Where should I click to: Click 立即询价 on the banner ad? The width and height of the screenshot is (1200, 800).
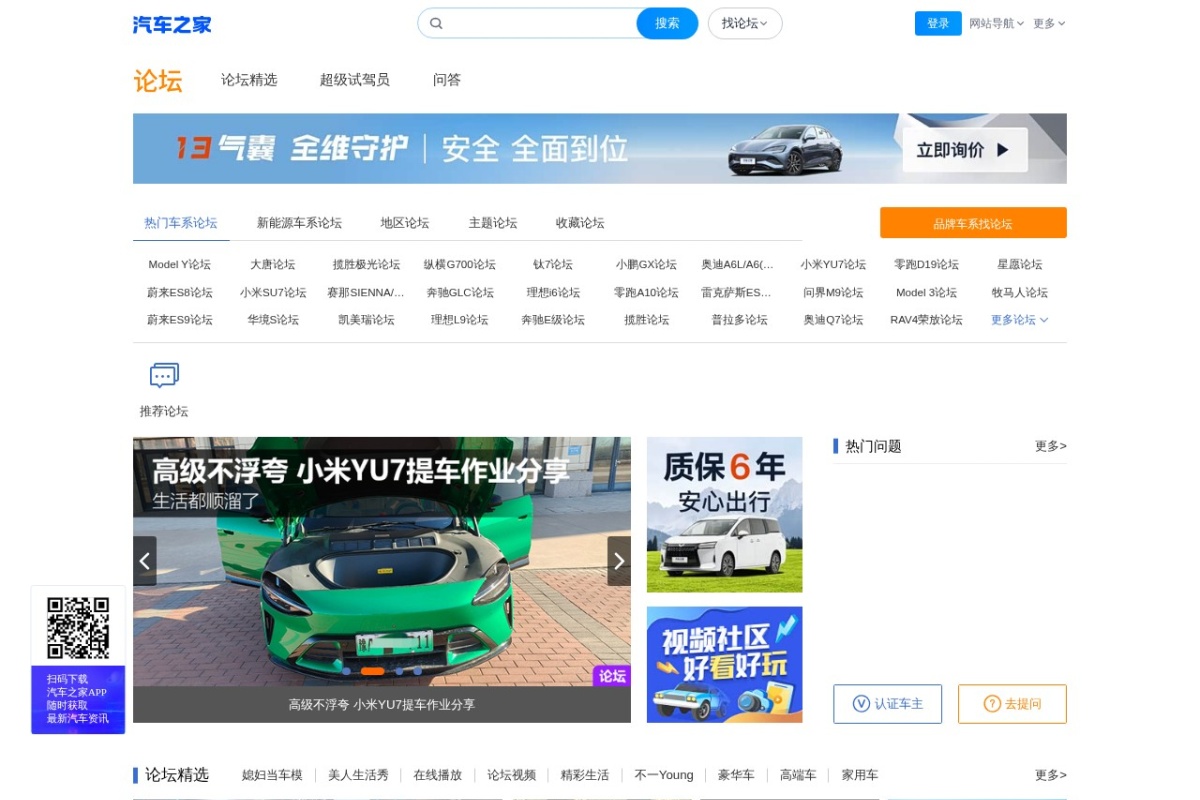[x=964, y=150]
